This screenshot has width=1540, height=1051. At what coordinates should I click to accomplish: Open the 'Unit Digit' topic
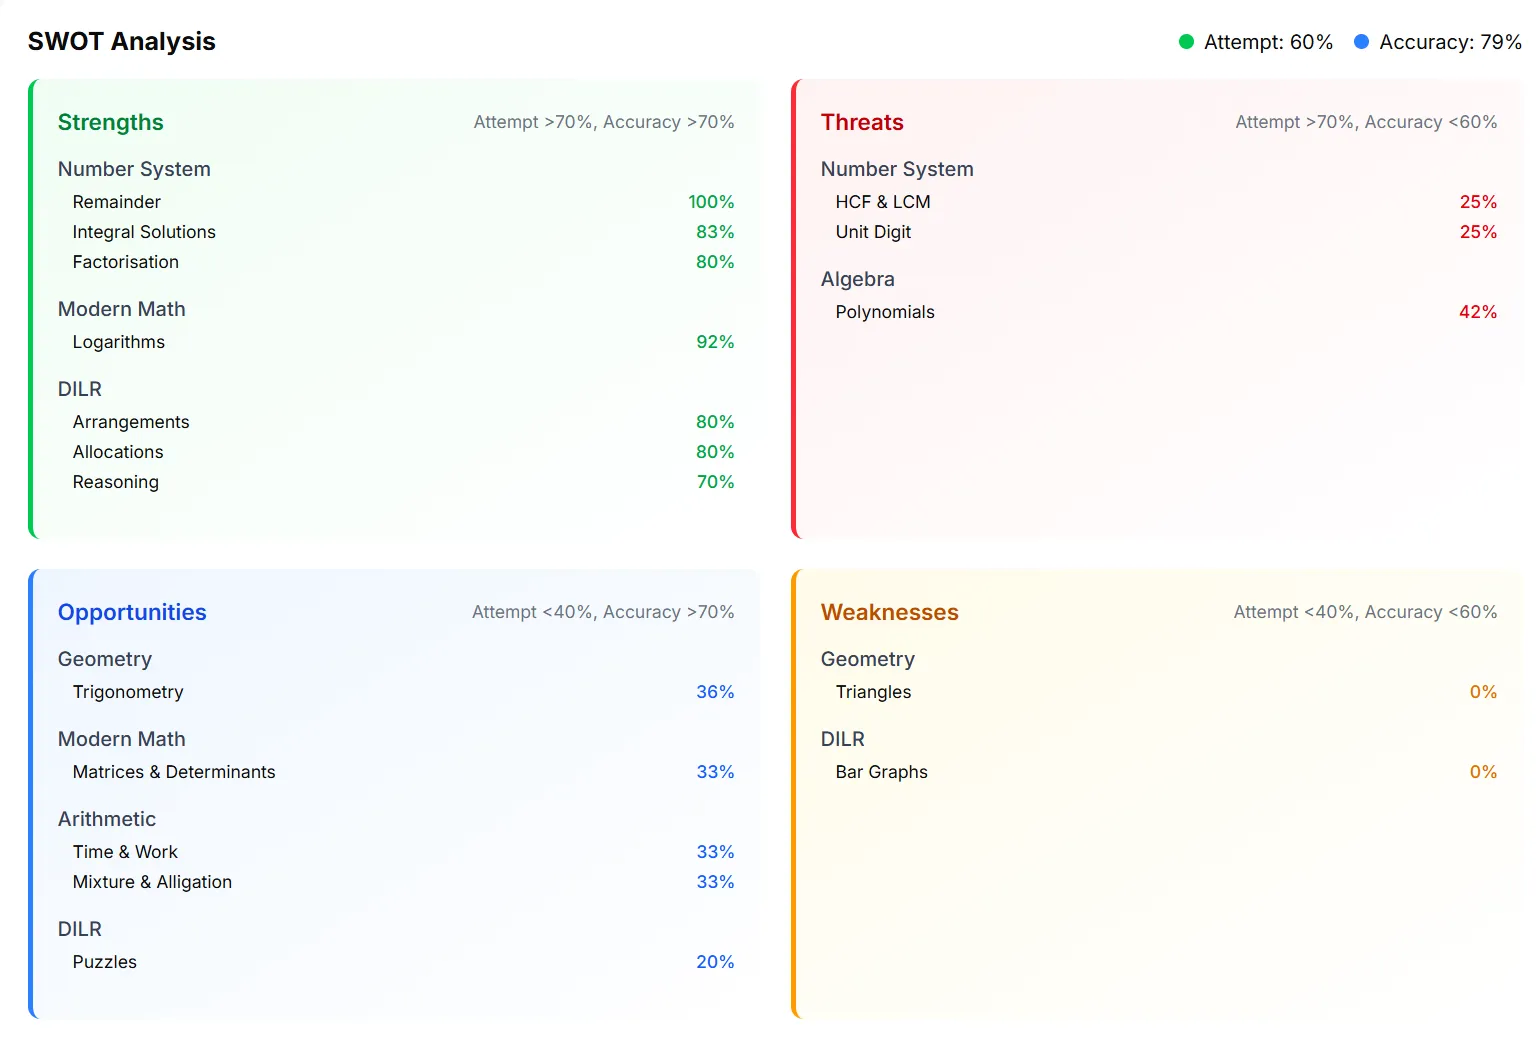point(873,232)
